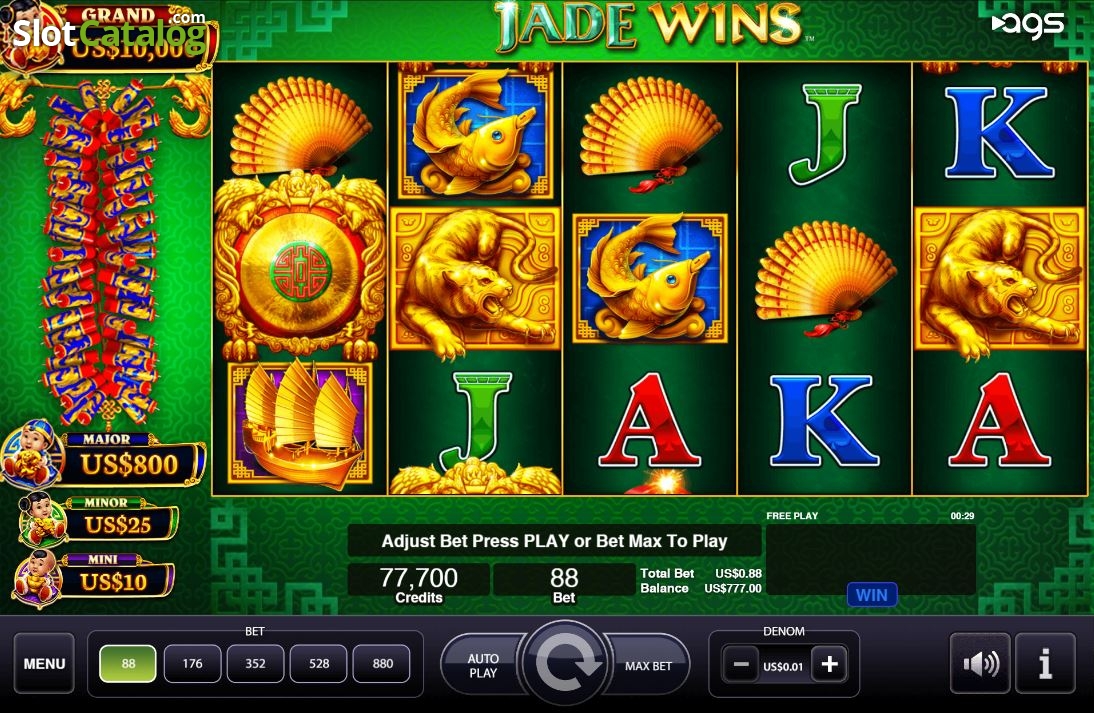Select the 352 bet option
Viewport: 1094px width, 713px height.
(255, 663)
